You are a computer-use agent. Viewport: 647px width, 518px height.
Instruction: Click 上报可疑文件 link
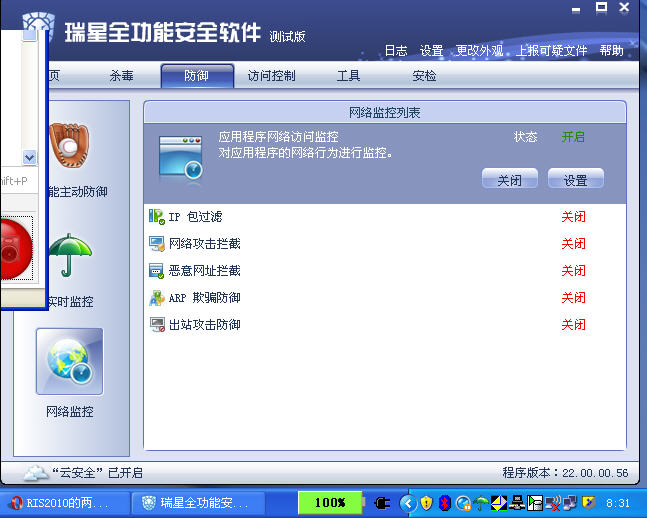[551, 51]
